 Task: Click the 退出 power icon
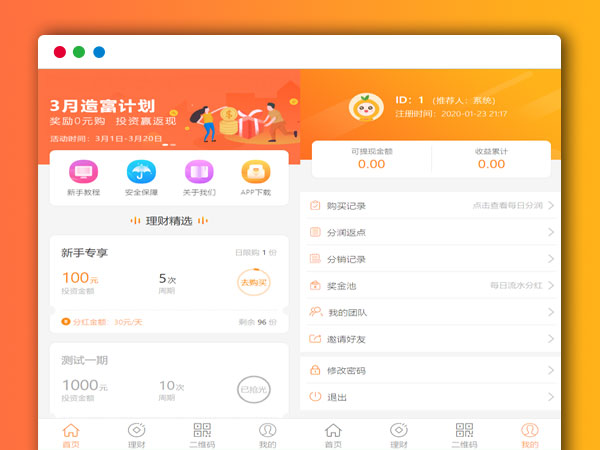(x=315, y=396)
